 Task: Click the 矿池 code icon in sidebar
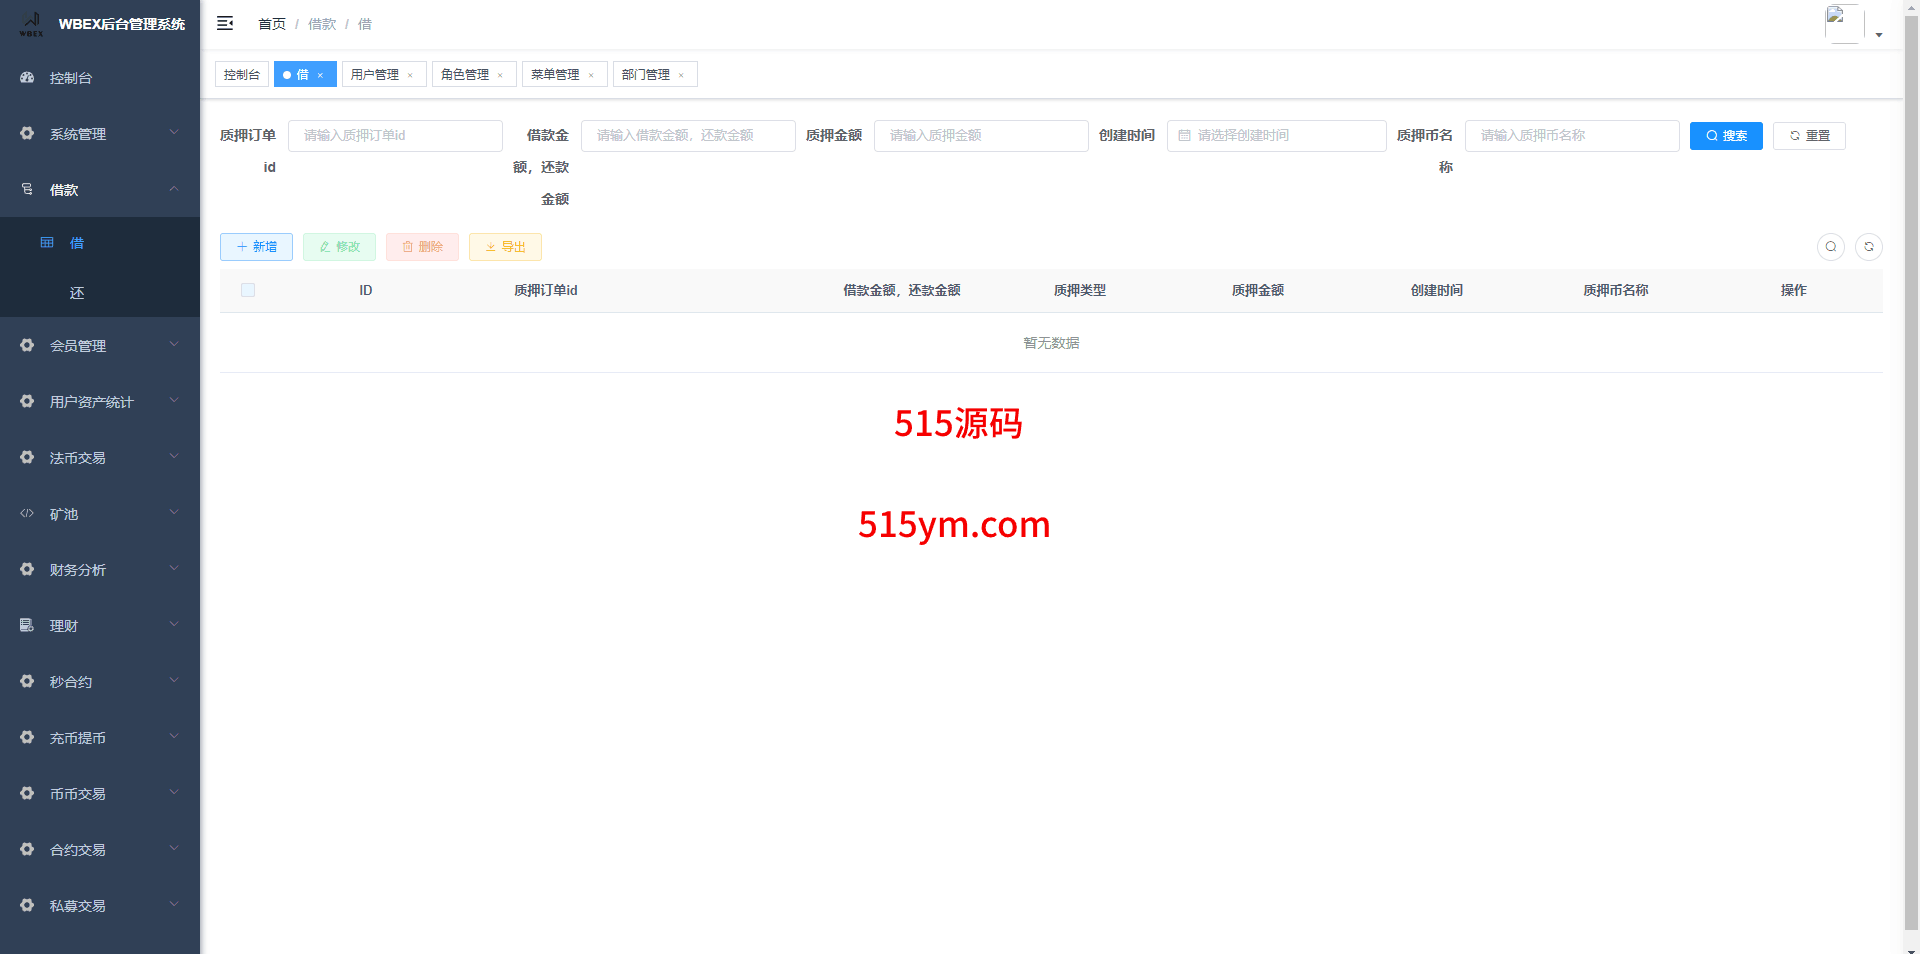[27, 514]
